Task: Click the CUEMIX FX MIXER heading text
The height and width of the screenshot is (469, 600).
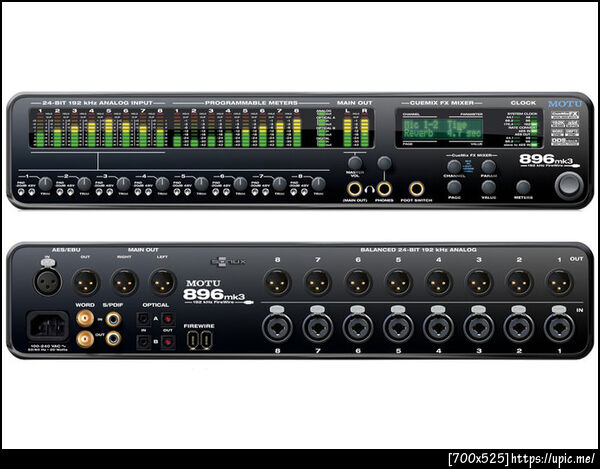Action: 442,103
